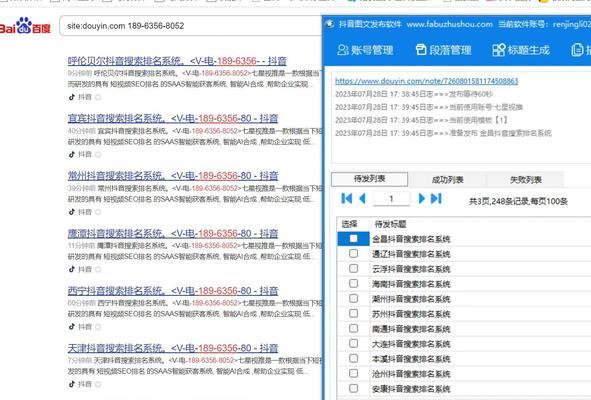Go to next page of pending list
This screenshot has width=591, height=400.
[x=421, y=198]
